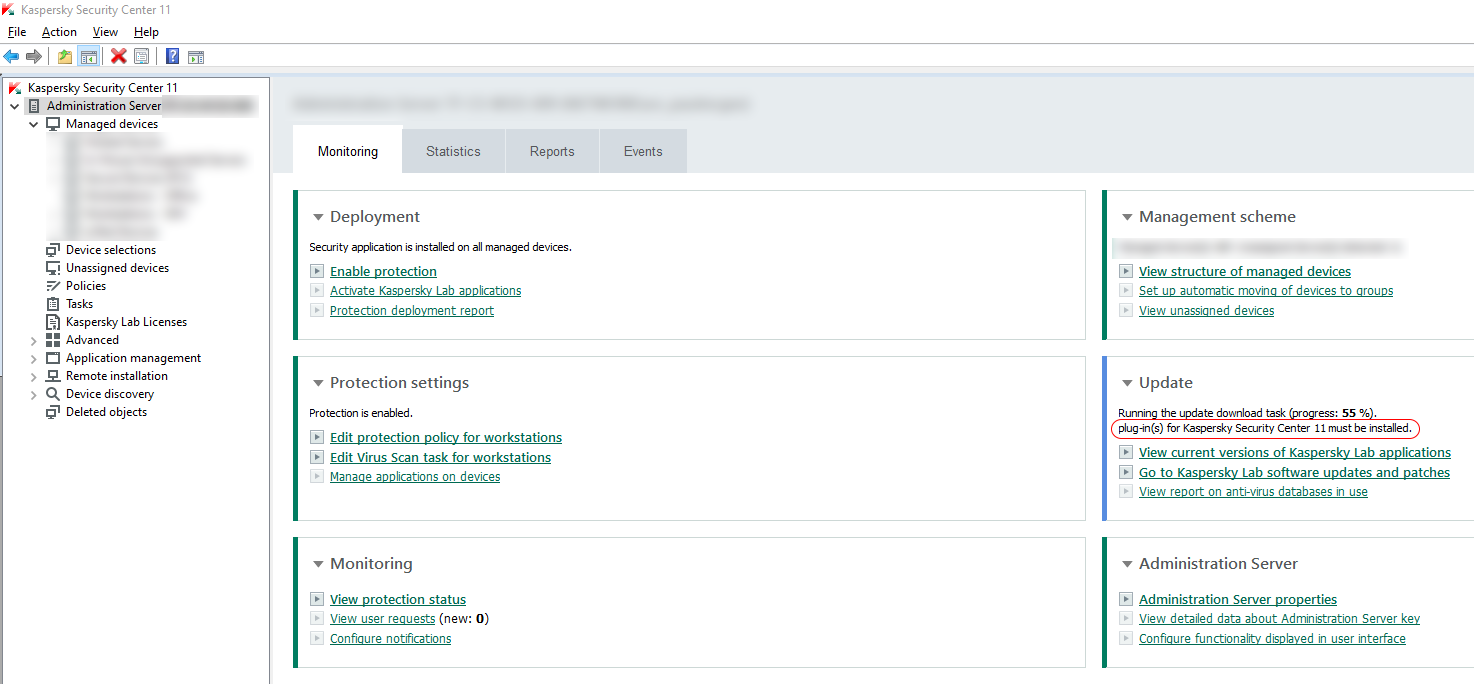Click Edit protection policy for workstations

tap(446, 437)
